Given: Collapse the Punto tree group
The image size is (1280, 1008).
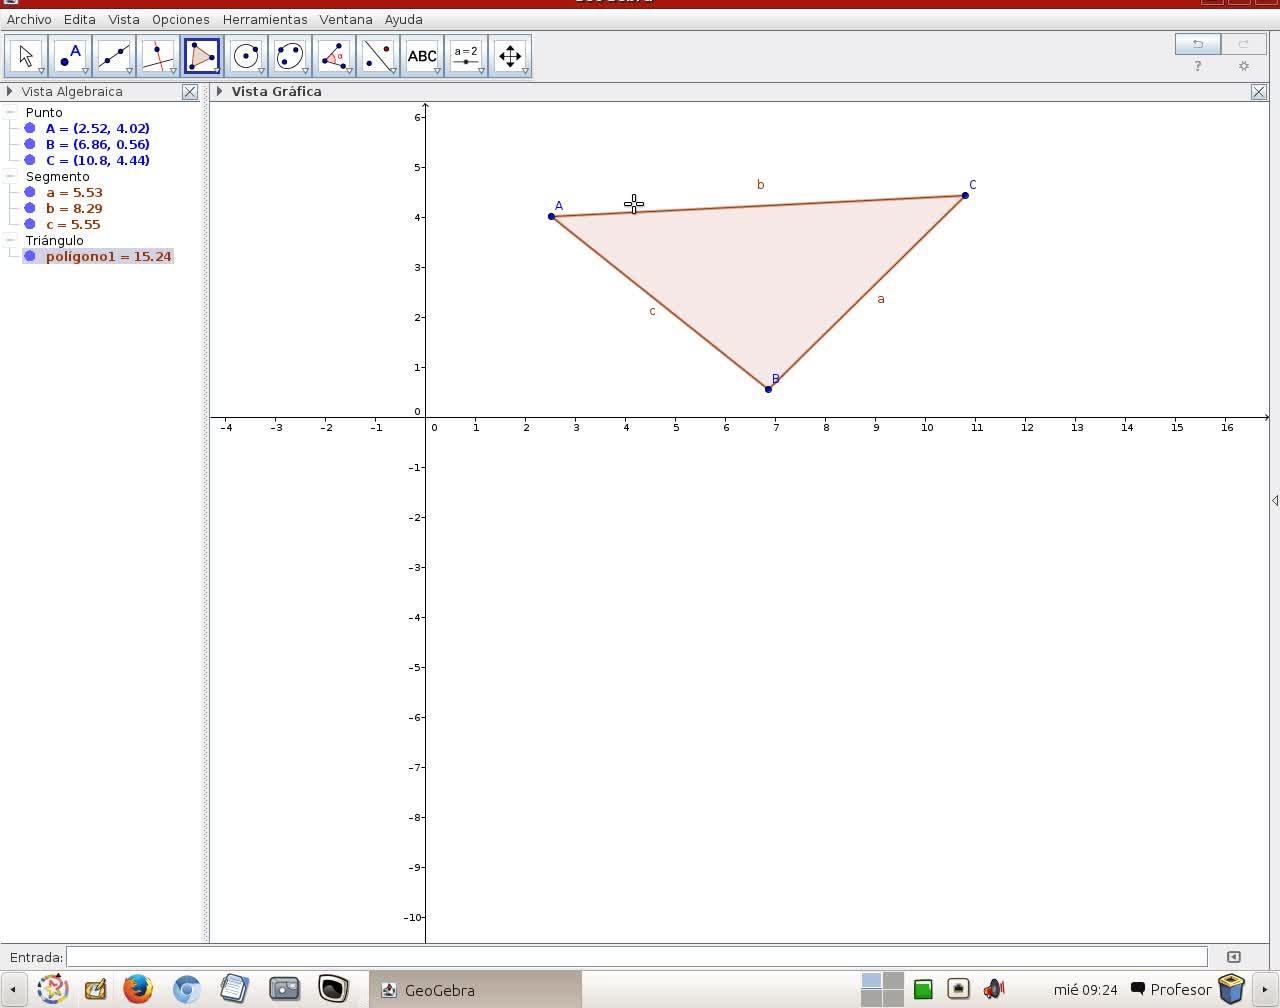Looking at the screenshot, I should pos(10,112).
